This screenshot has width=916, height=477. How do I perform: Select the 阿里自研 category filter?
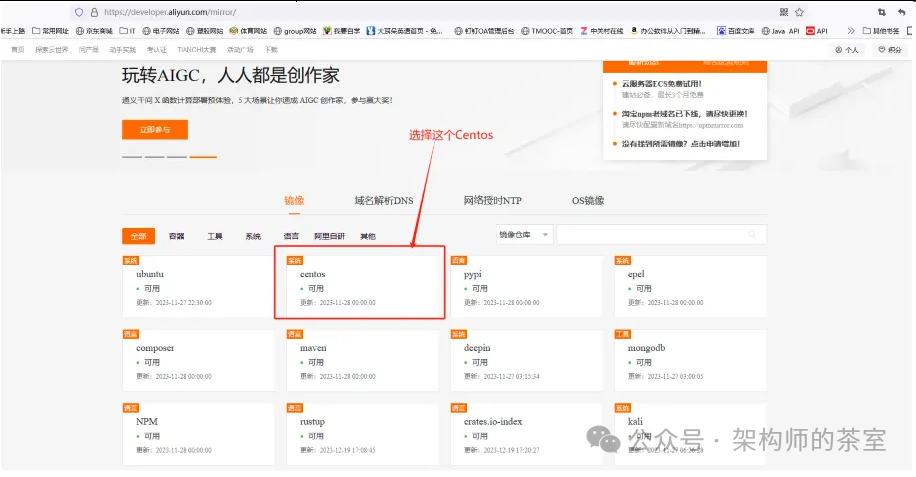tap(329, 236)
